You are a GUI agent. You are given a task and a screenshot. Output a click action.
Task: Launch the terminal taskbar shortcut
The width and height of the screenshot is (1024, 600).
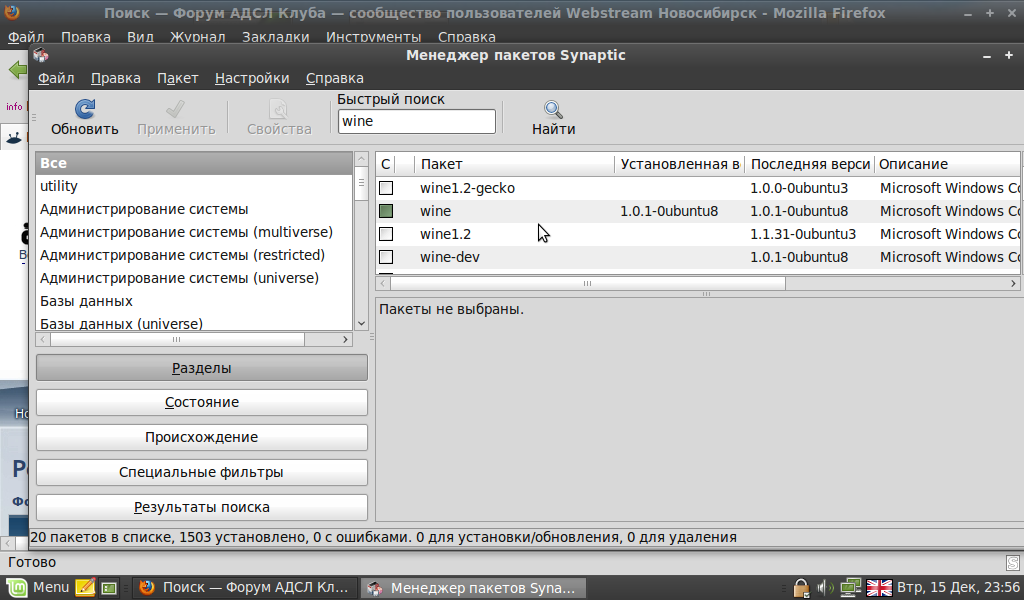[x=108, y=588]
